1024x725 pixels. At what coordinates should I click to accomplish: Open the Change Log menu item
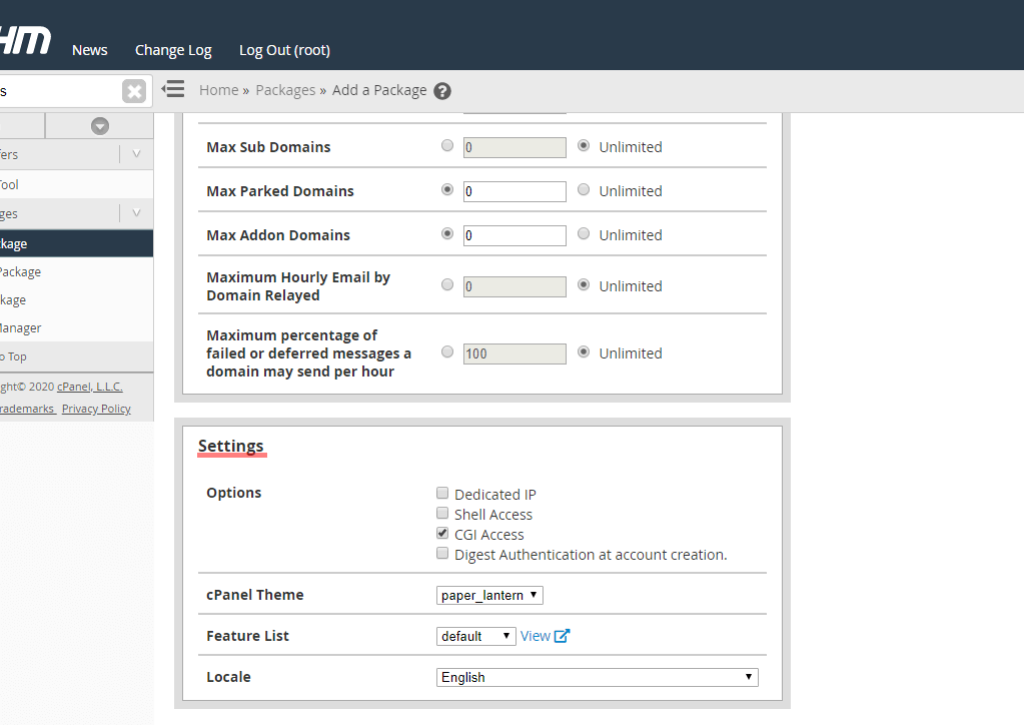173,50
